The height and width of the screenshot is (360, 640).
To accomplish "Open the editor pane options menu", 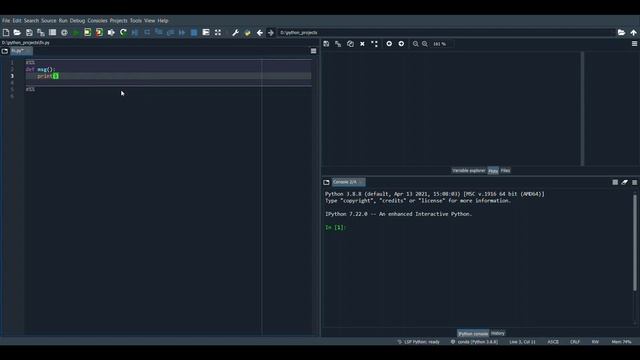I will click(x=313, y=51).
